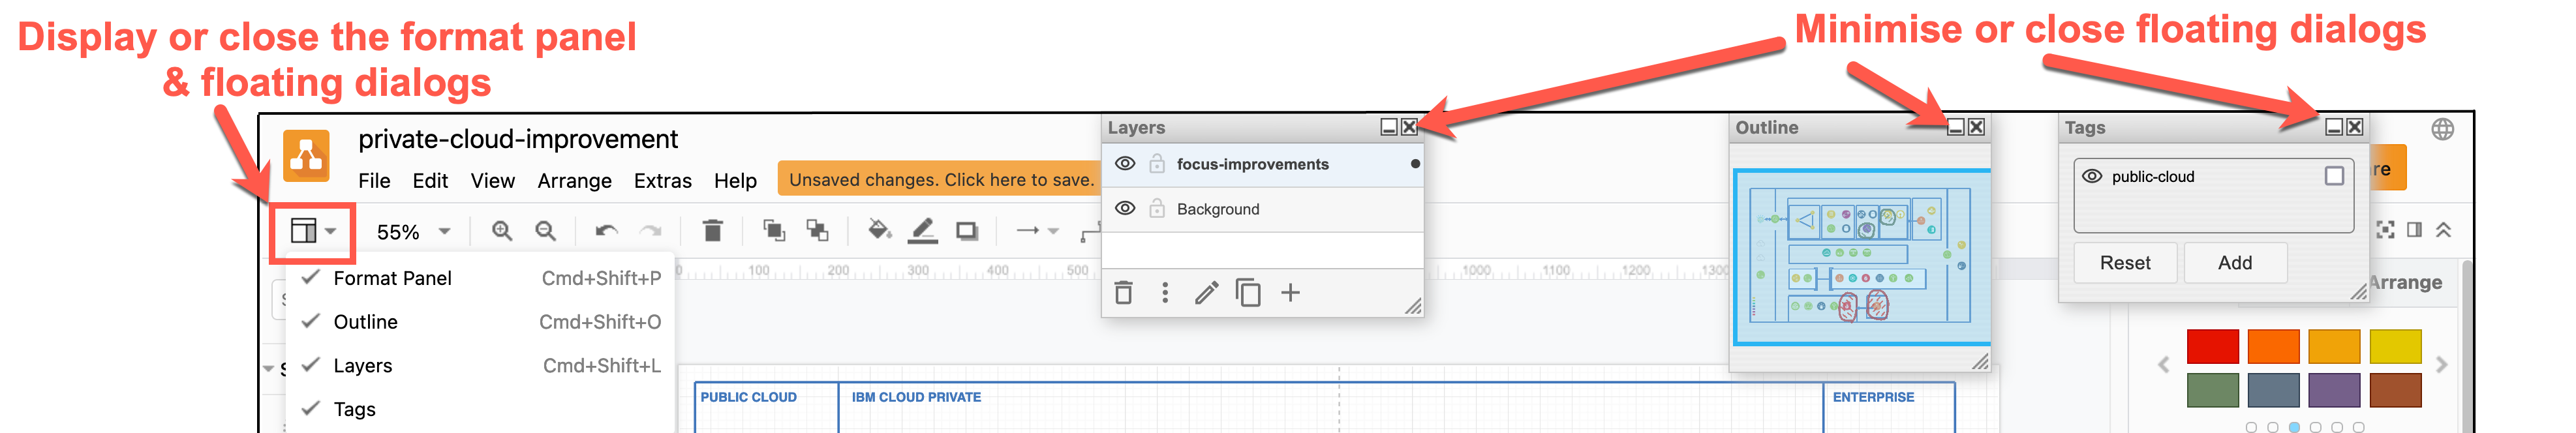Toggle the Outline menu entry
The image size is (2576, 433).
click(x=366, y=322)
